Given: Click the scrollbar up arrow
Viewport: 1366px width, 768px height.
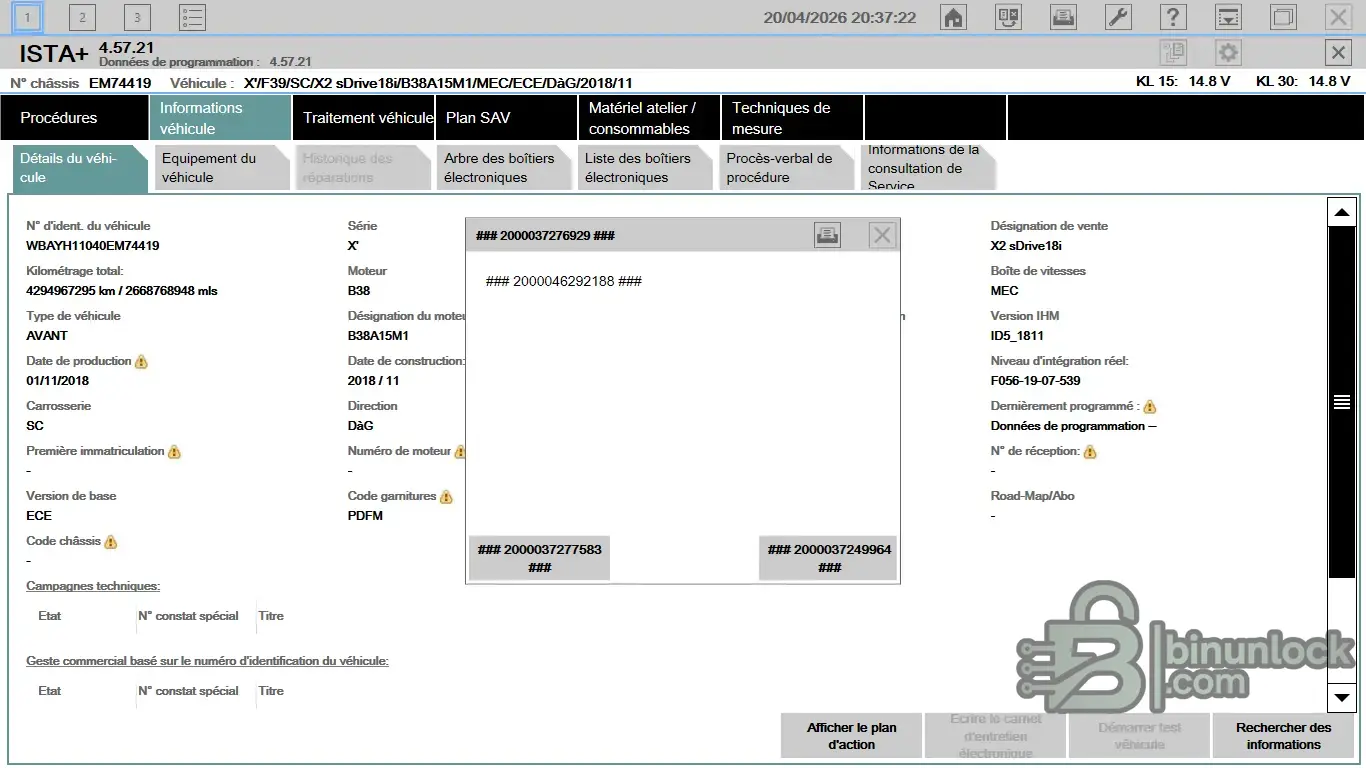Looking at the screenshot, I should coord(1340,212).
